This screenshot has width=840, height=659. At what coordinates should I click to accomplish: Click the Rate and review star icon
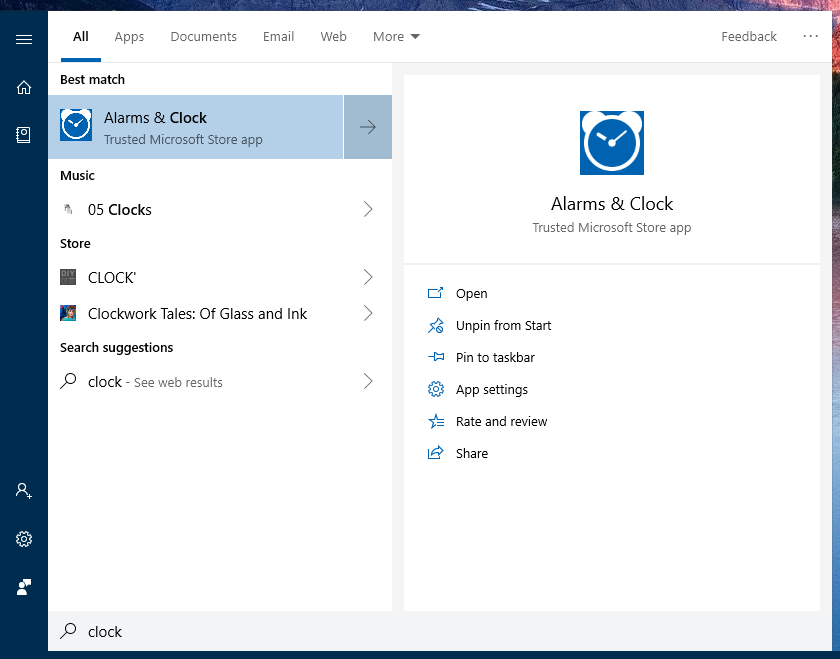[436, 421]
